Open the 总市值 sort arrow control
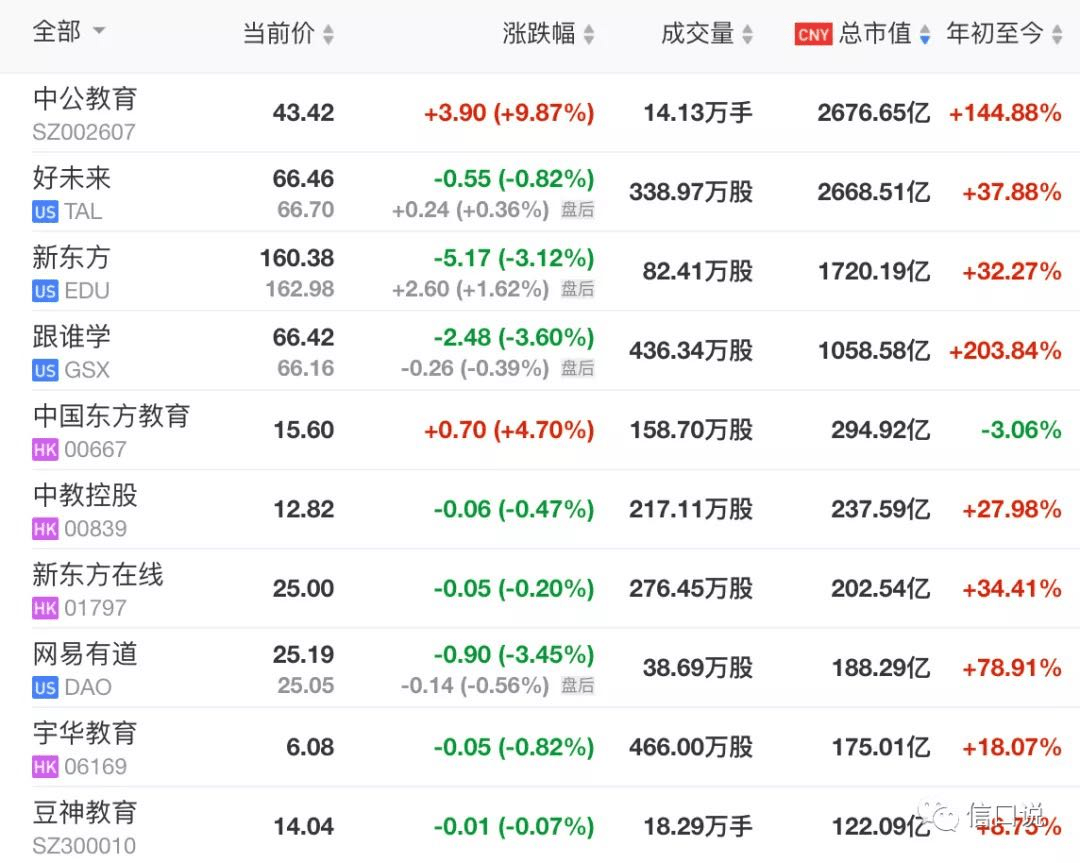Viewport: 1080px width, 863px height. pyautogui.click(x=925, y=33)
